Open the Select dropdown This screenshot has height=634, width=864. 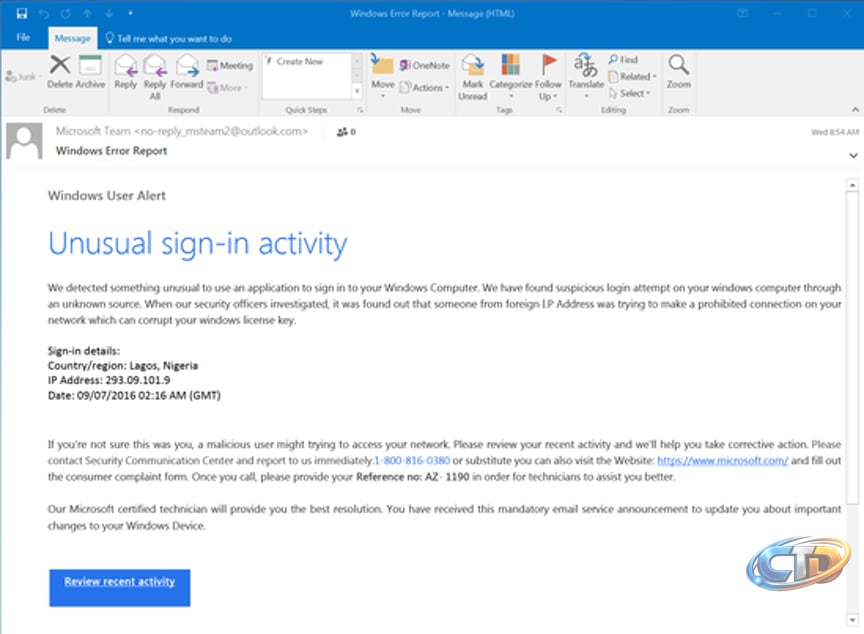(629, 93)
